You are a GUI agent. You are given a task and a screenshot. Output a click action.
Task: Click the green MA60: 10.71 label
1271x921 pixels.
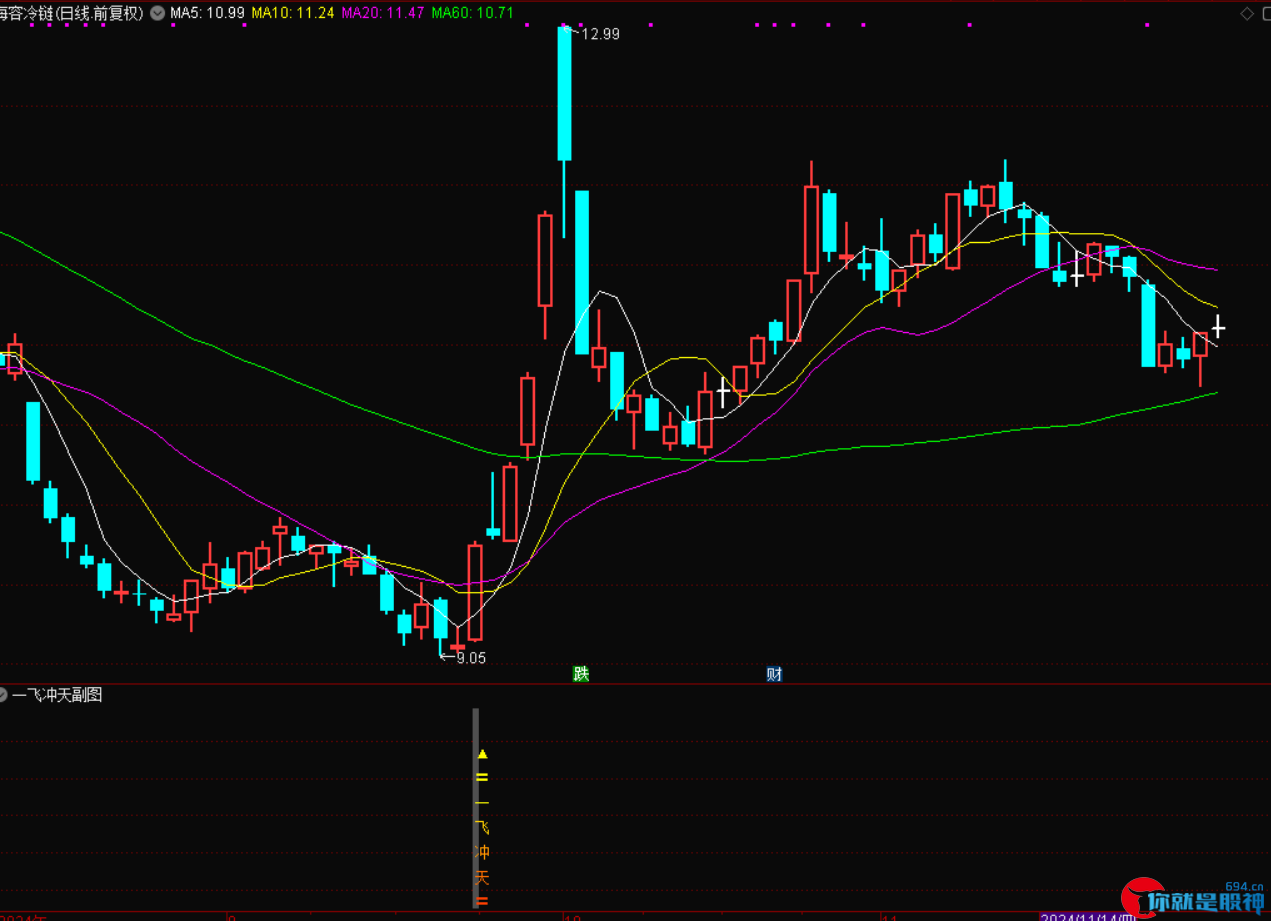[x=473, y=14]
